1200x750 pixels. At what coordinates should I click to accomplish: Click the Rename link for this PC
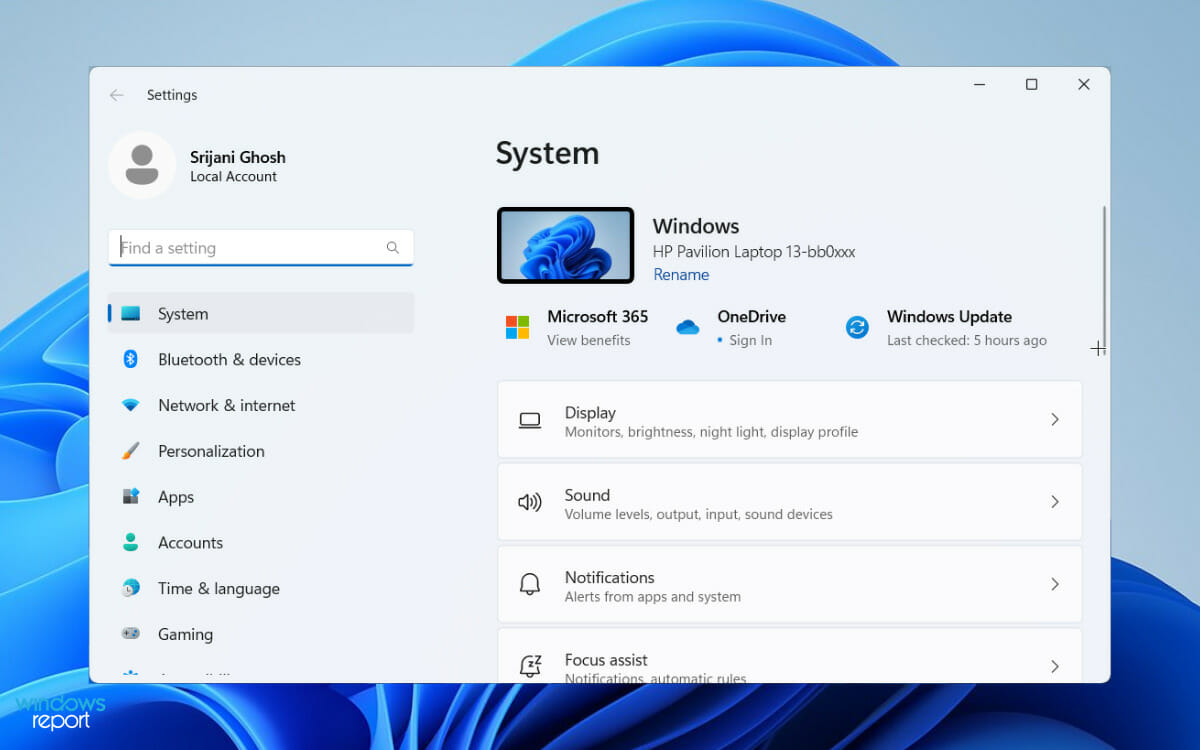(681, 274)
